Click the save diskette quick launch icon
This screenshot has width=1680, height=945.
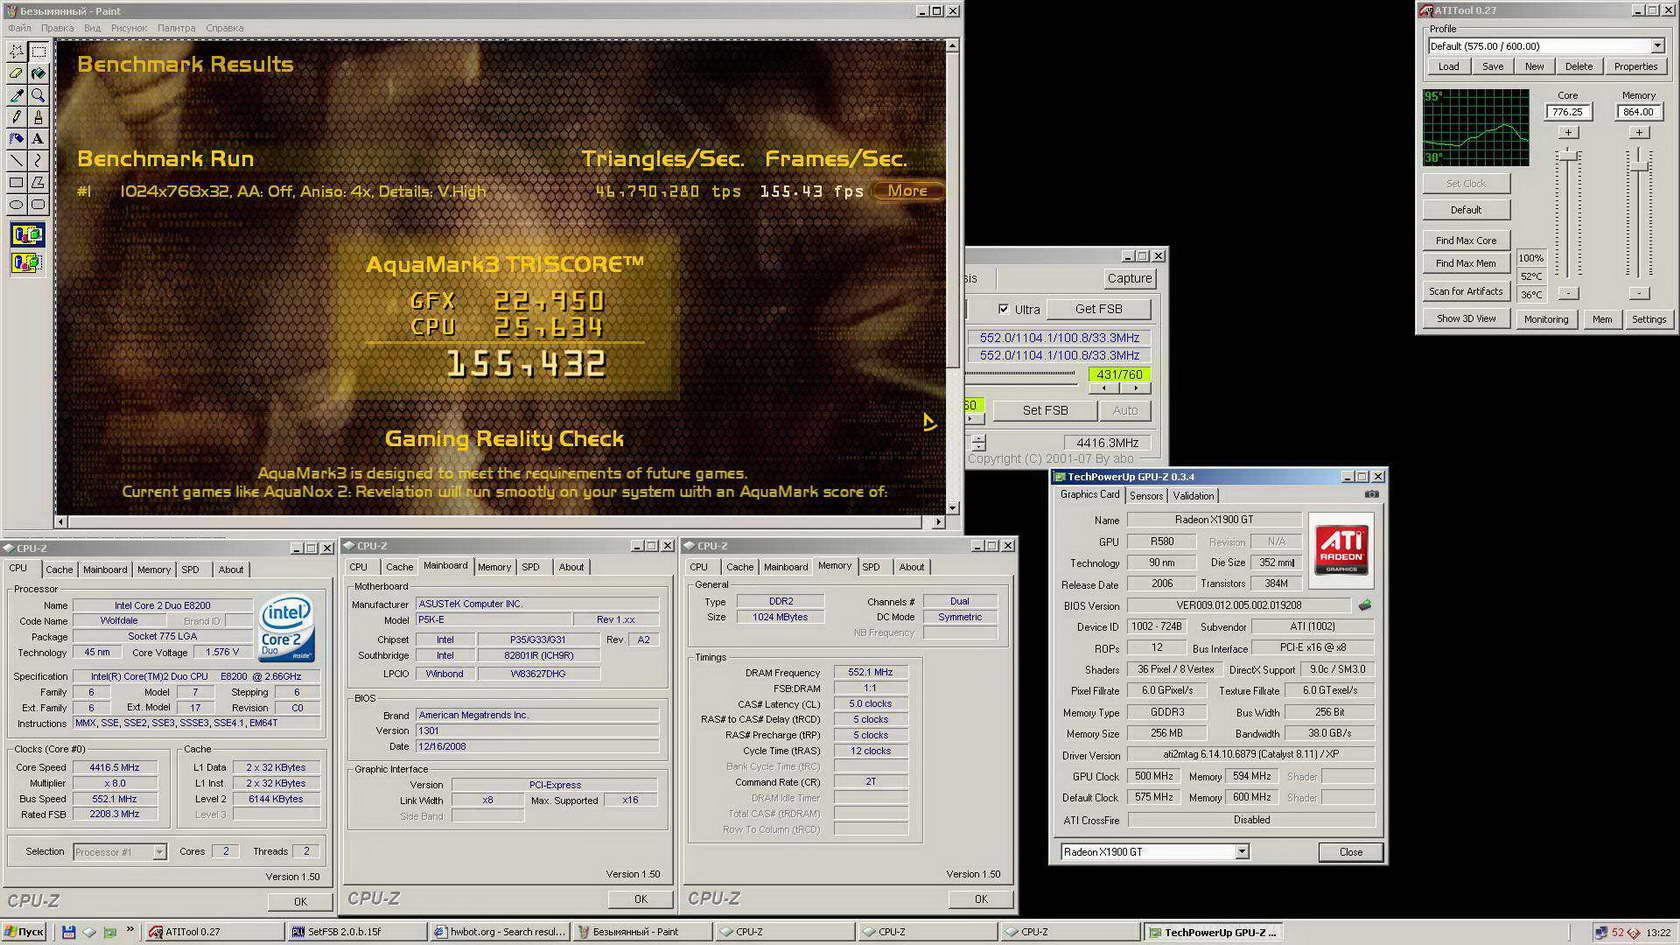pyautogui.click(x=68, y=932)
